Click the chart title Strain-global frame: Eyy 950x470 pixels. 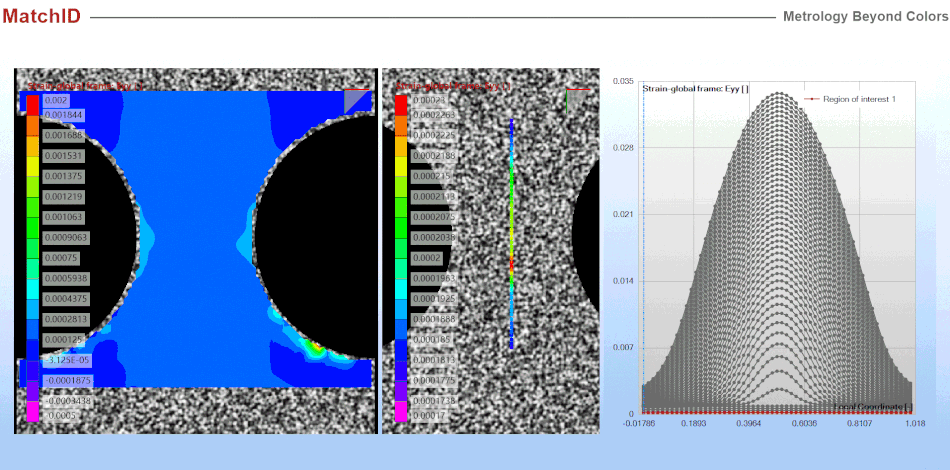click(696, 89)
